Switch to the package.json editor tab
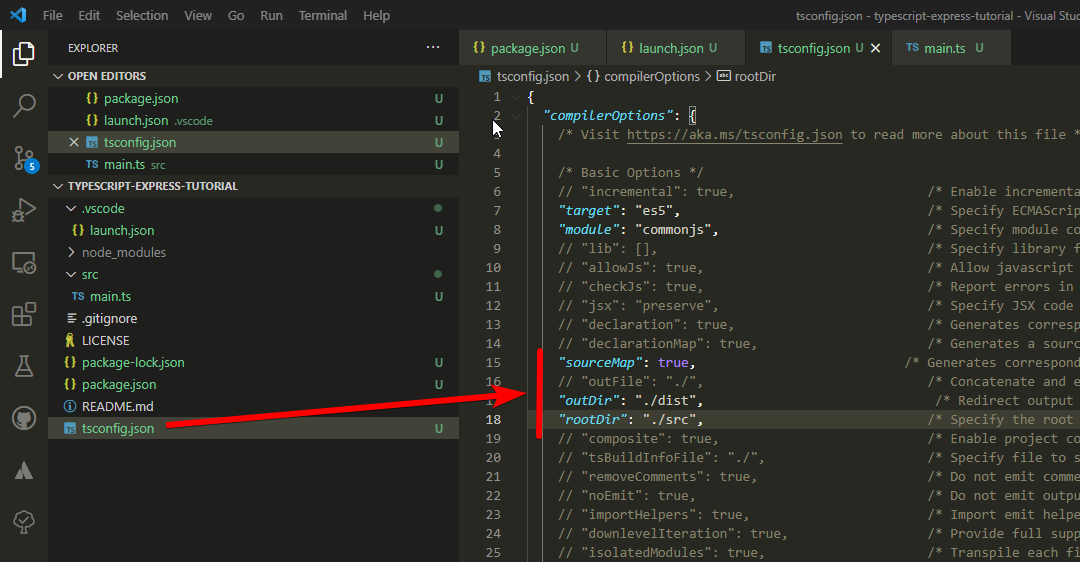The image size is (1080, 562). tap(532, 48)
